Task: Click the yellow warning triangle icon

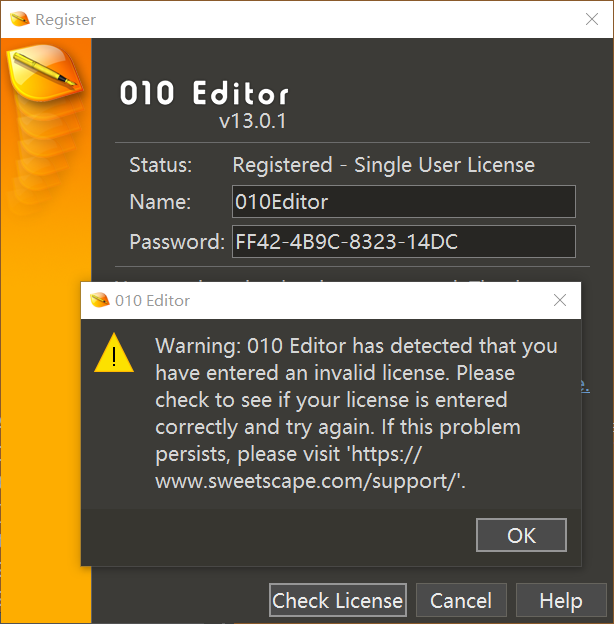Action: [x=114, y=353]
